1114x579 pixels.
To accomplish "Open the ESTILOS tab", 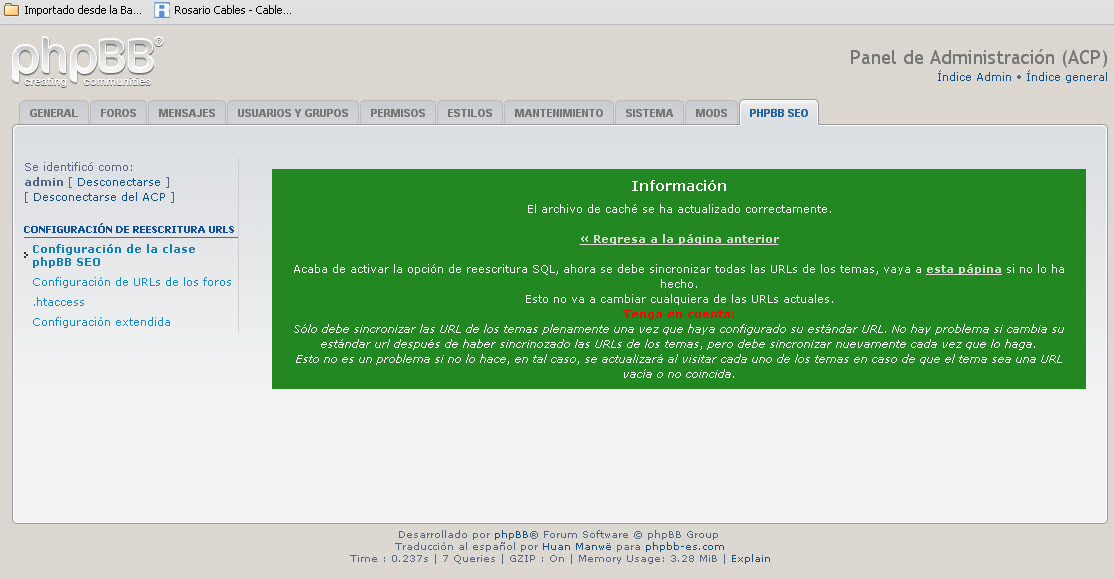I will [x=468, y=112].
